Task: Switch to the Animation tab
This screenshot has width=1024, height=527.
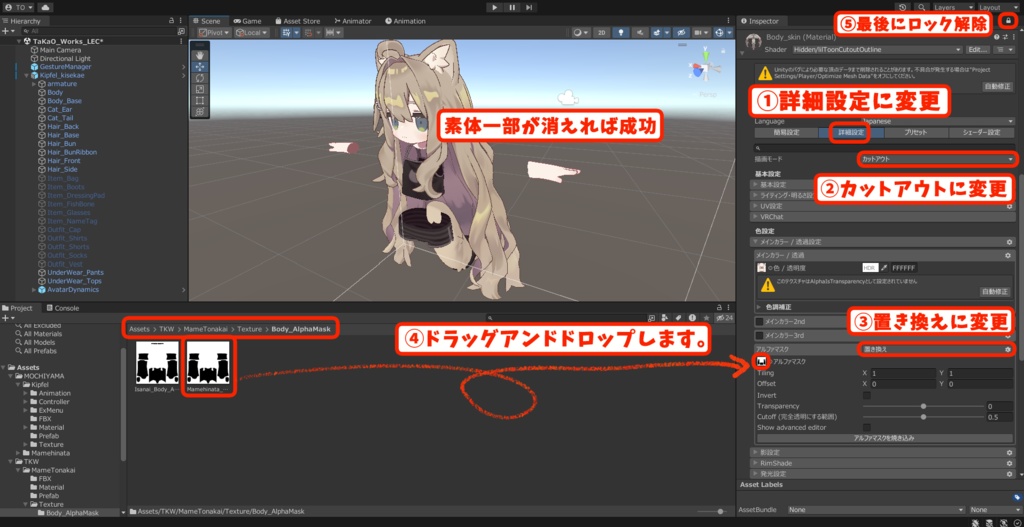Action: pos(406,21)
